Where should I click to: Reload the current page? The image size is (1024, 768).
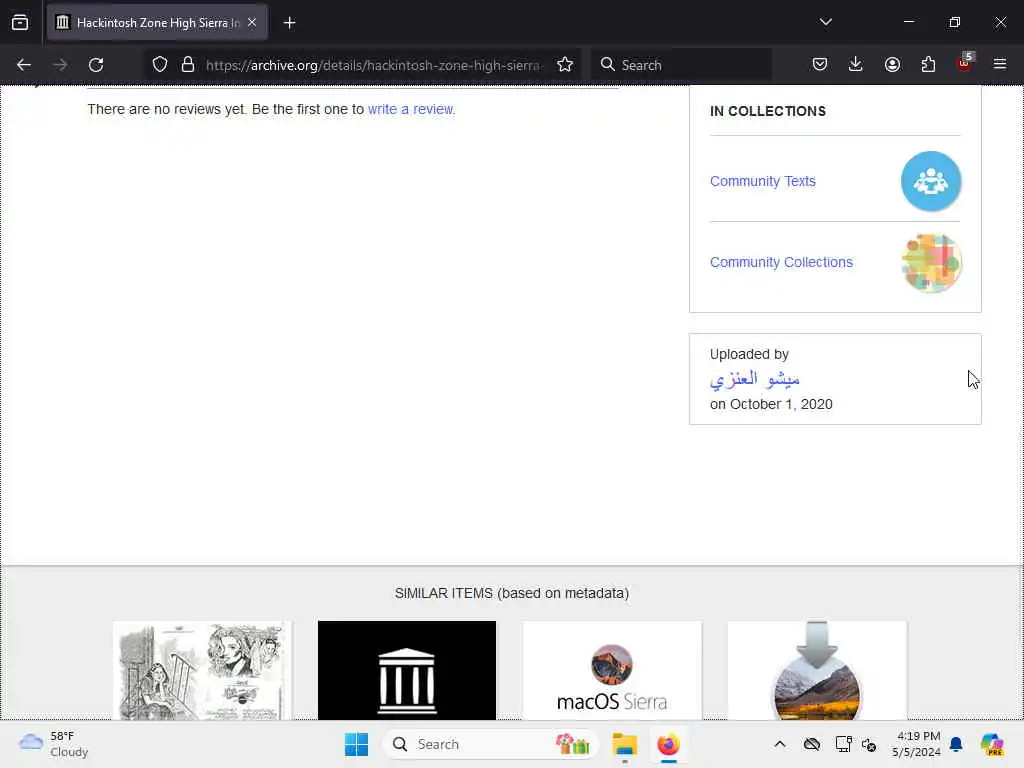coord(96,65)
